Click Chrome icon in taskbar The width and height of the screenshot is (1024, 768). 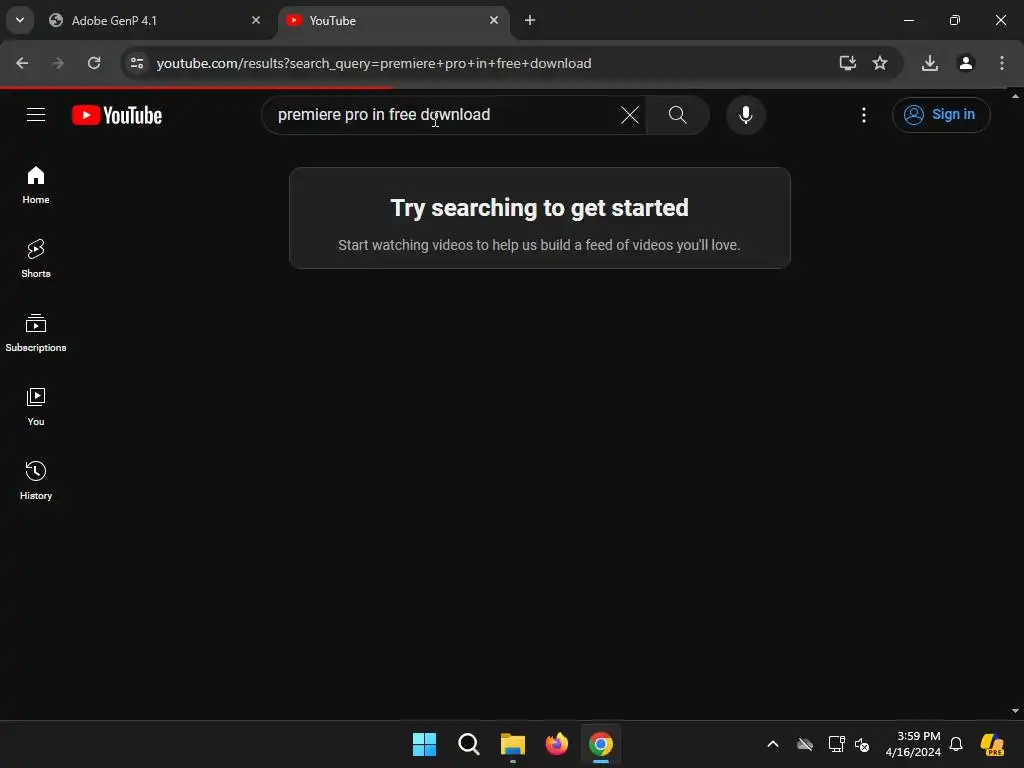click(x=601, y=744)
